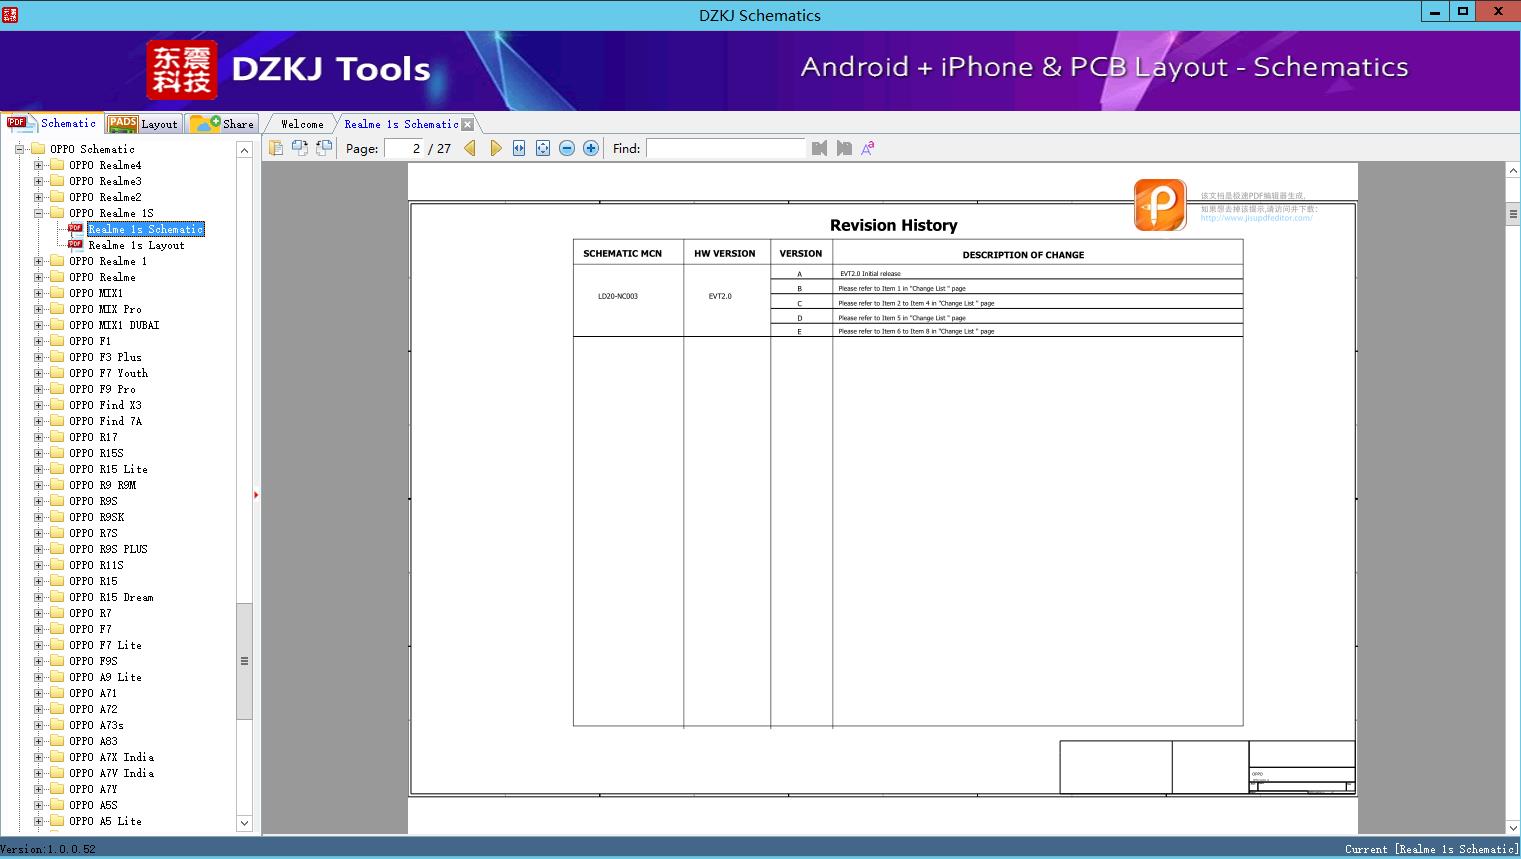
Task: Click the tree panel scroll-up arrow
Action: [x=244, y=150]
